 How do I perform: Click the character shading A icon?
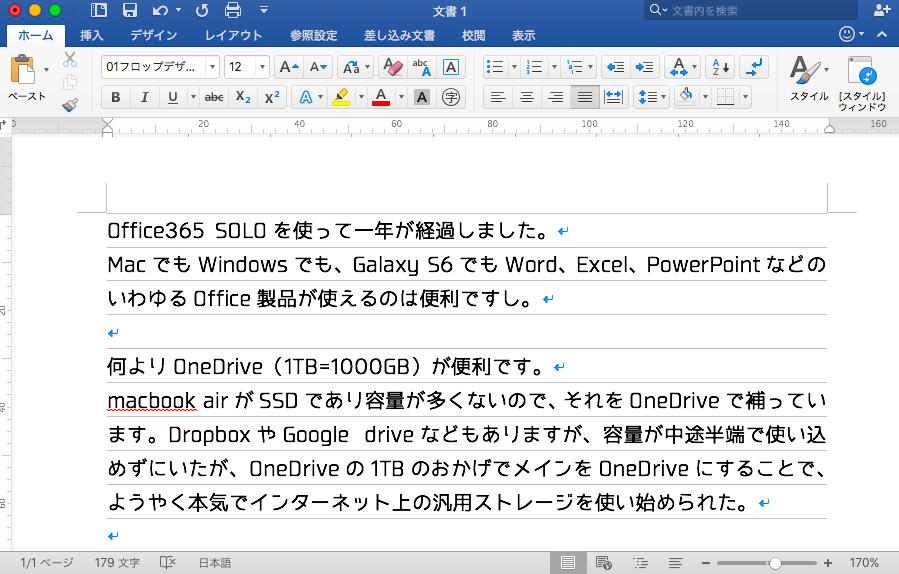click(x=422, y=97)
